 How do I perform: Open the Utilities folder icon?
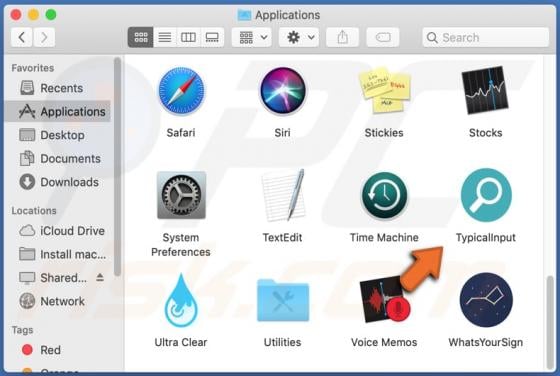283,301
